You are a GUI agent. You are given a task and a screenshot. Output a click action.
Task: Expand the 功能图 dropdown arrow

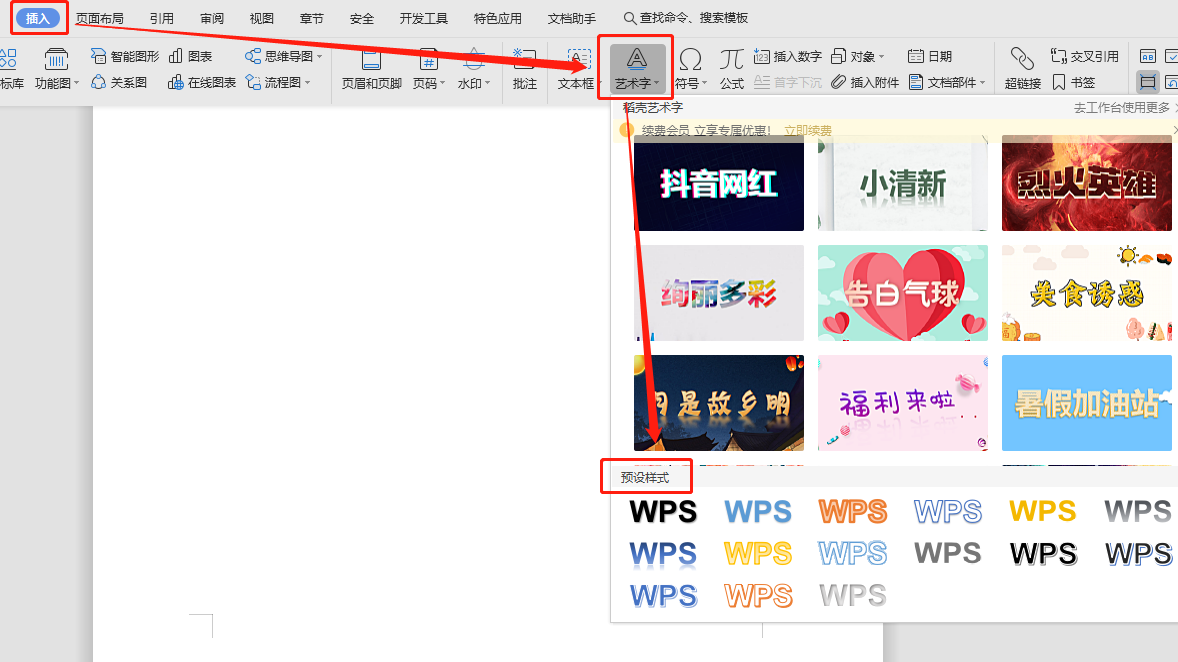pyautogui.click(x=77, y=83)
